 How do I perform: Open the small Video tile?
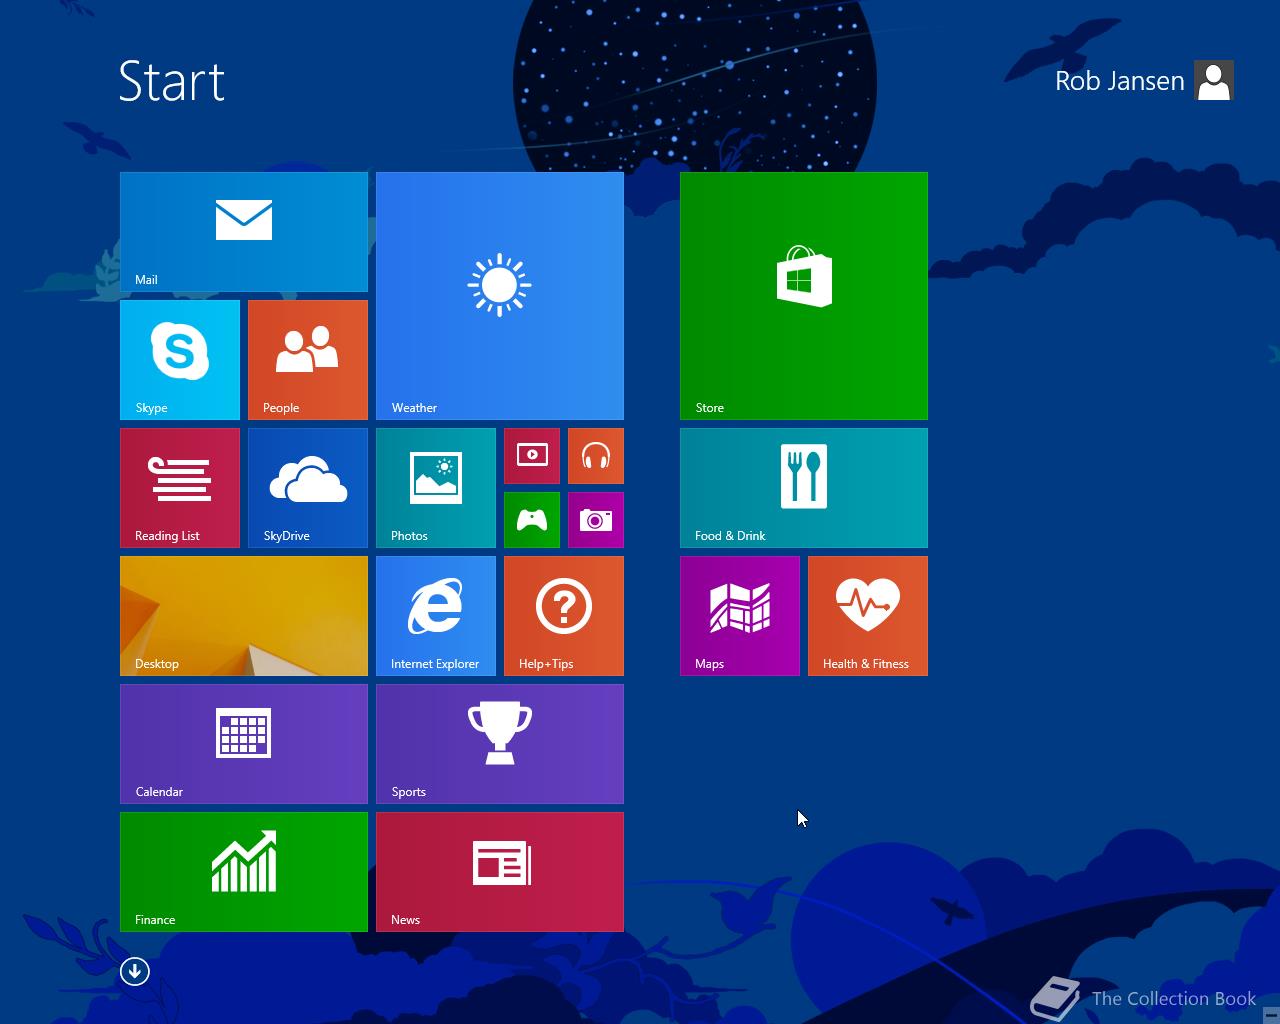532,456
